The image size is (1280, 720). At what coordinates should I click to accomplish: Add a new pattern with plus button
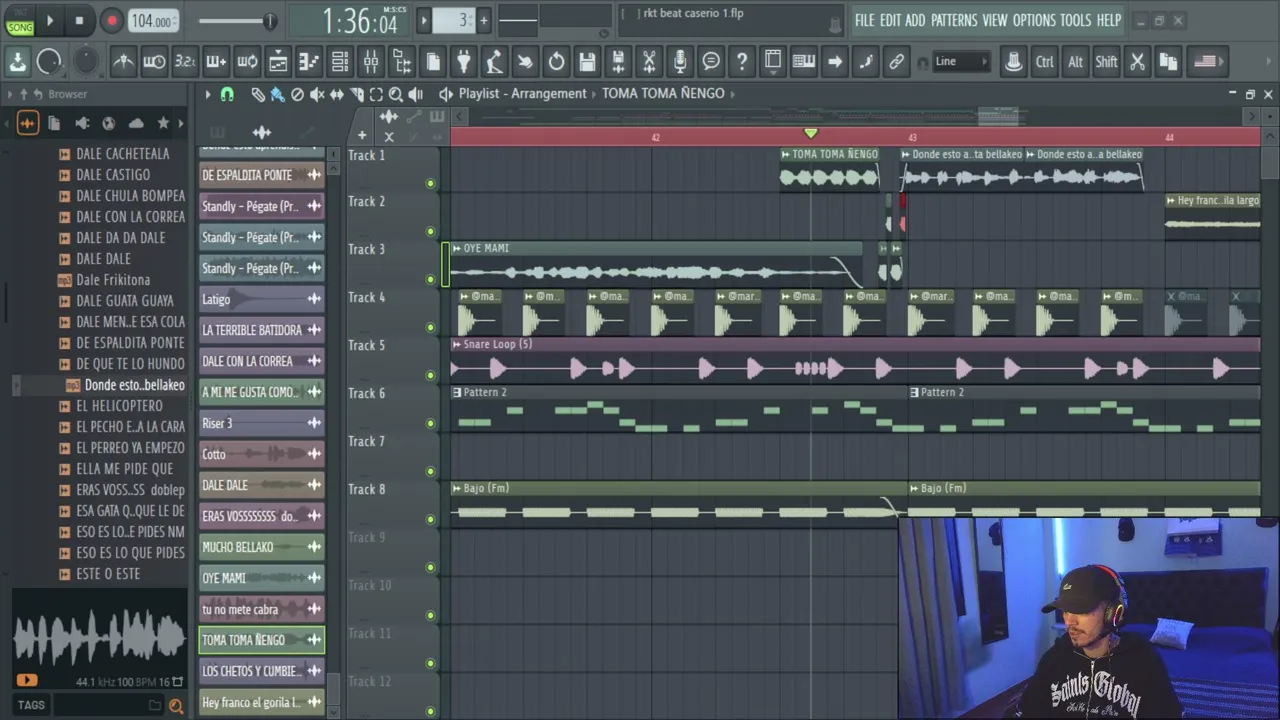[x=484, y=20]
